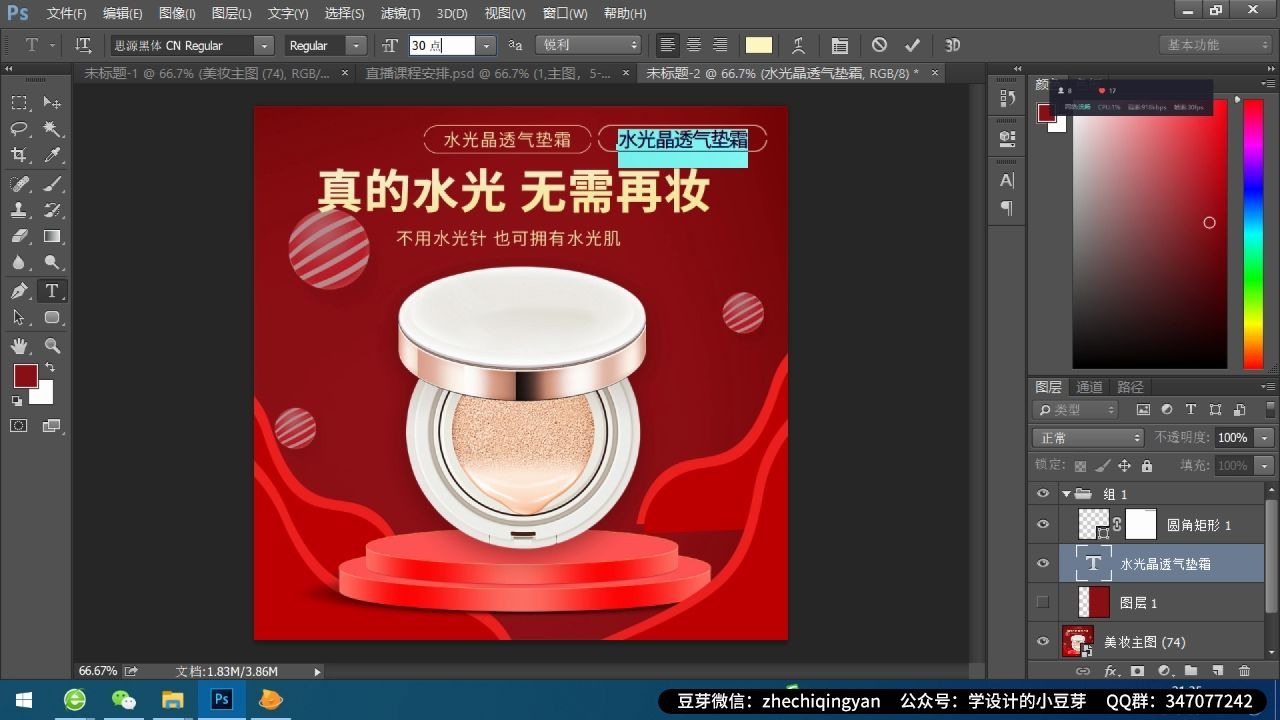Right align the text
Screen dimensions: 1280x720
point(719,45)
